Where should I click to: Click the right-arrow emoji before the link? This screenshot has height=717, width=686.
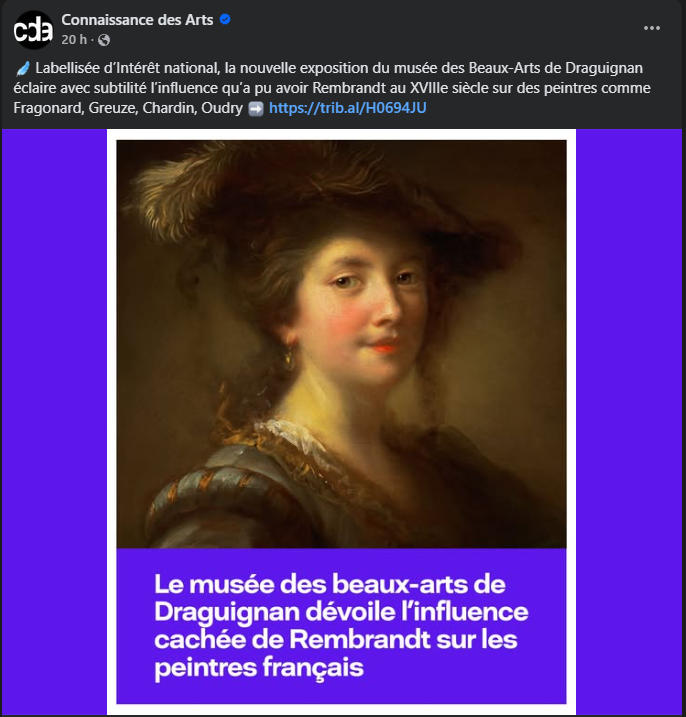[x=256, y=109]
